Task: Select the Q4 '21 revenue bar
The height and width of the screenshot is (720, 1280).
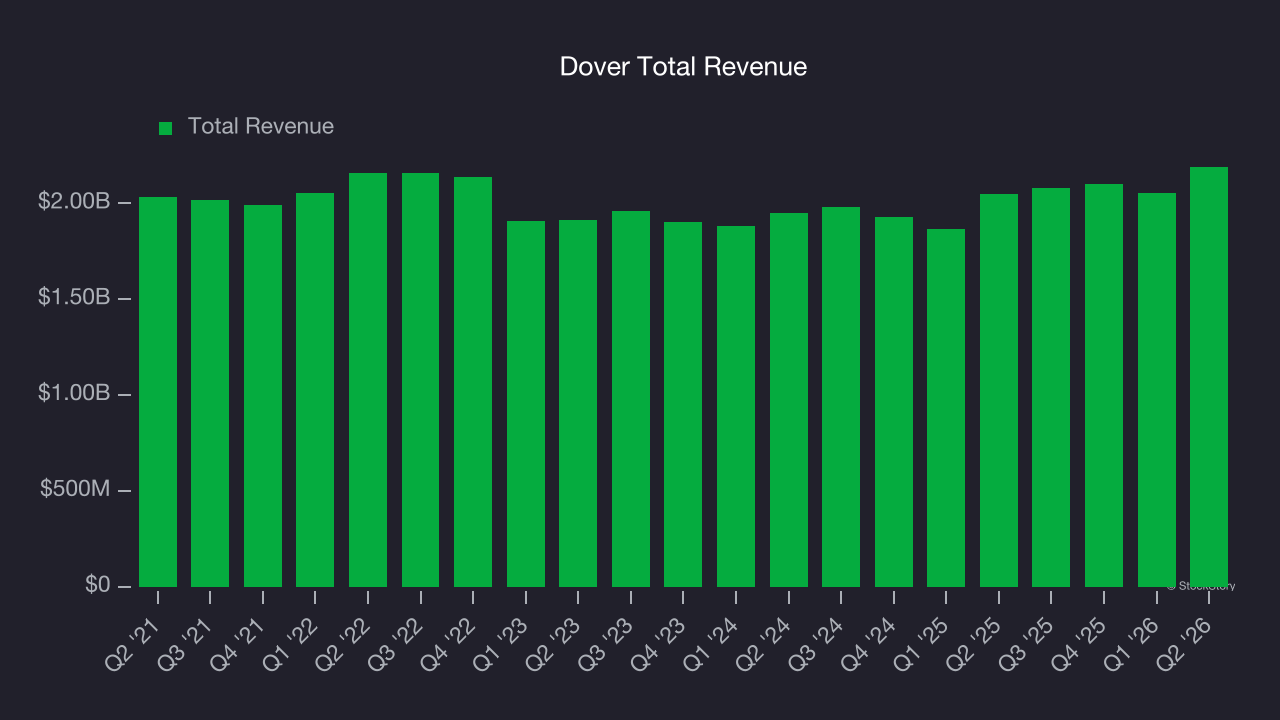Action: point(263,396)
